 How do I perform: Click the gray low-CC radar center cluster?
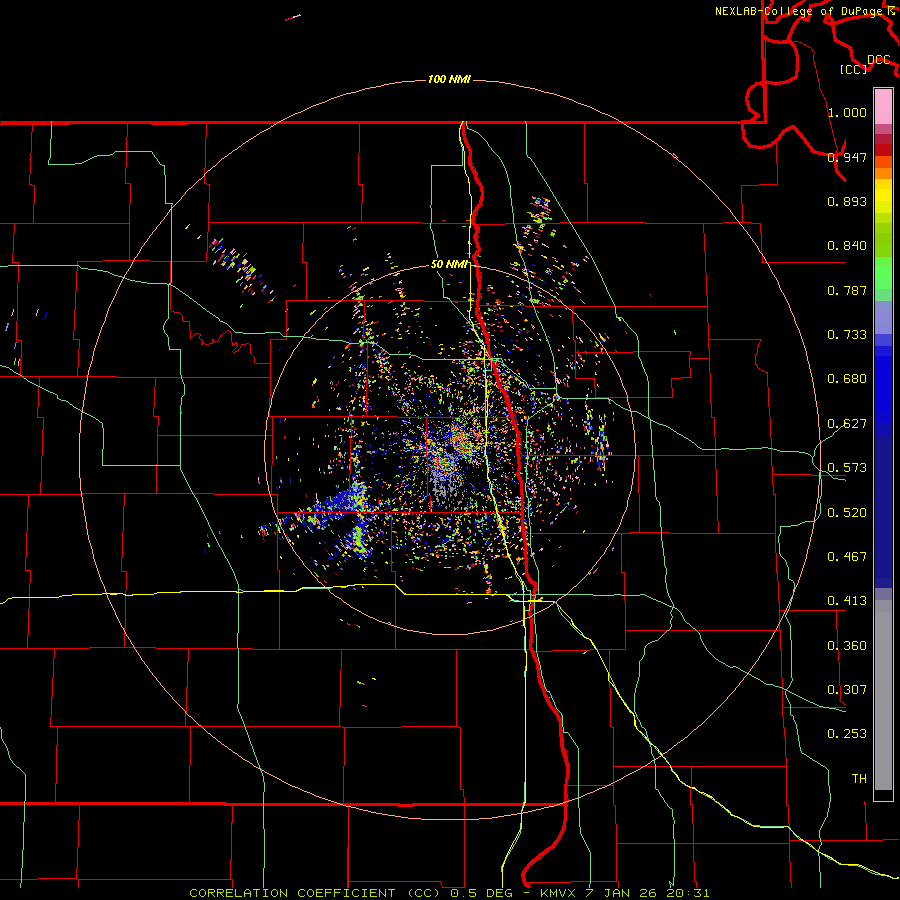point(445,479)
